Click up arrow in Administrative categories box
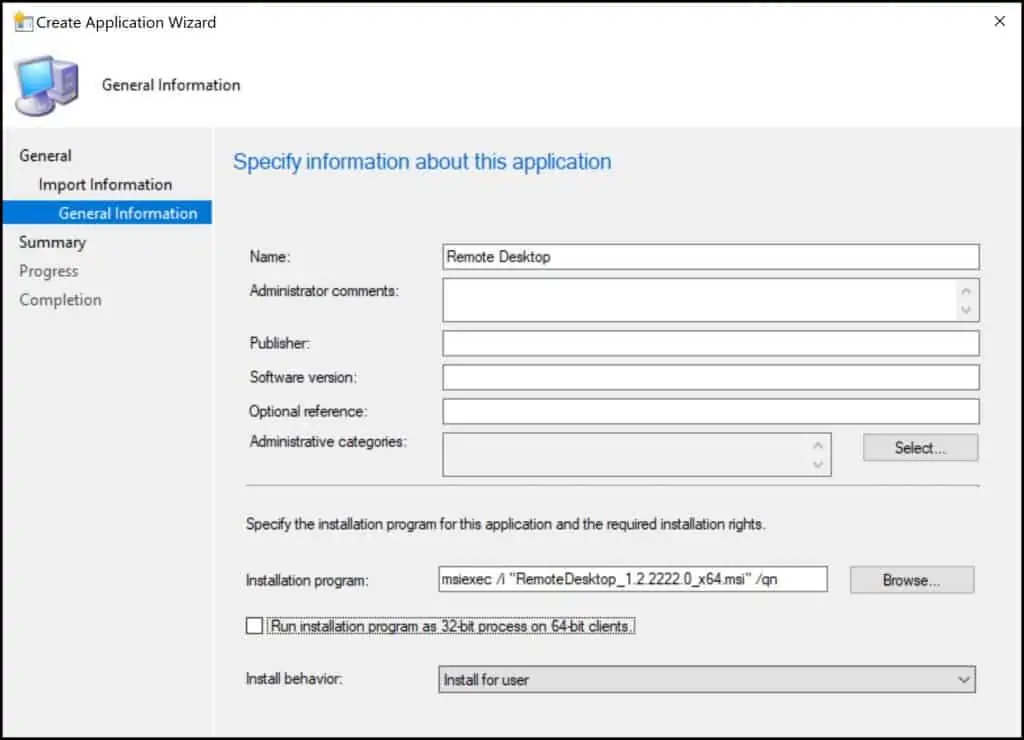Viewport: 1024px width, 740px height. pos(818,445)
